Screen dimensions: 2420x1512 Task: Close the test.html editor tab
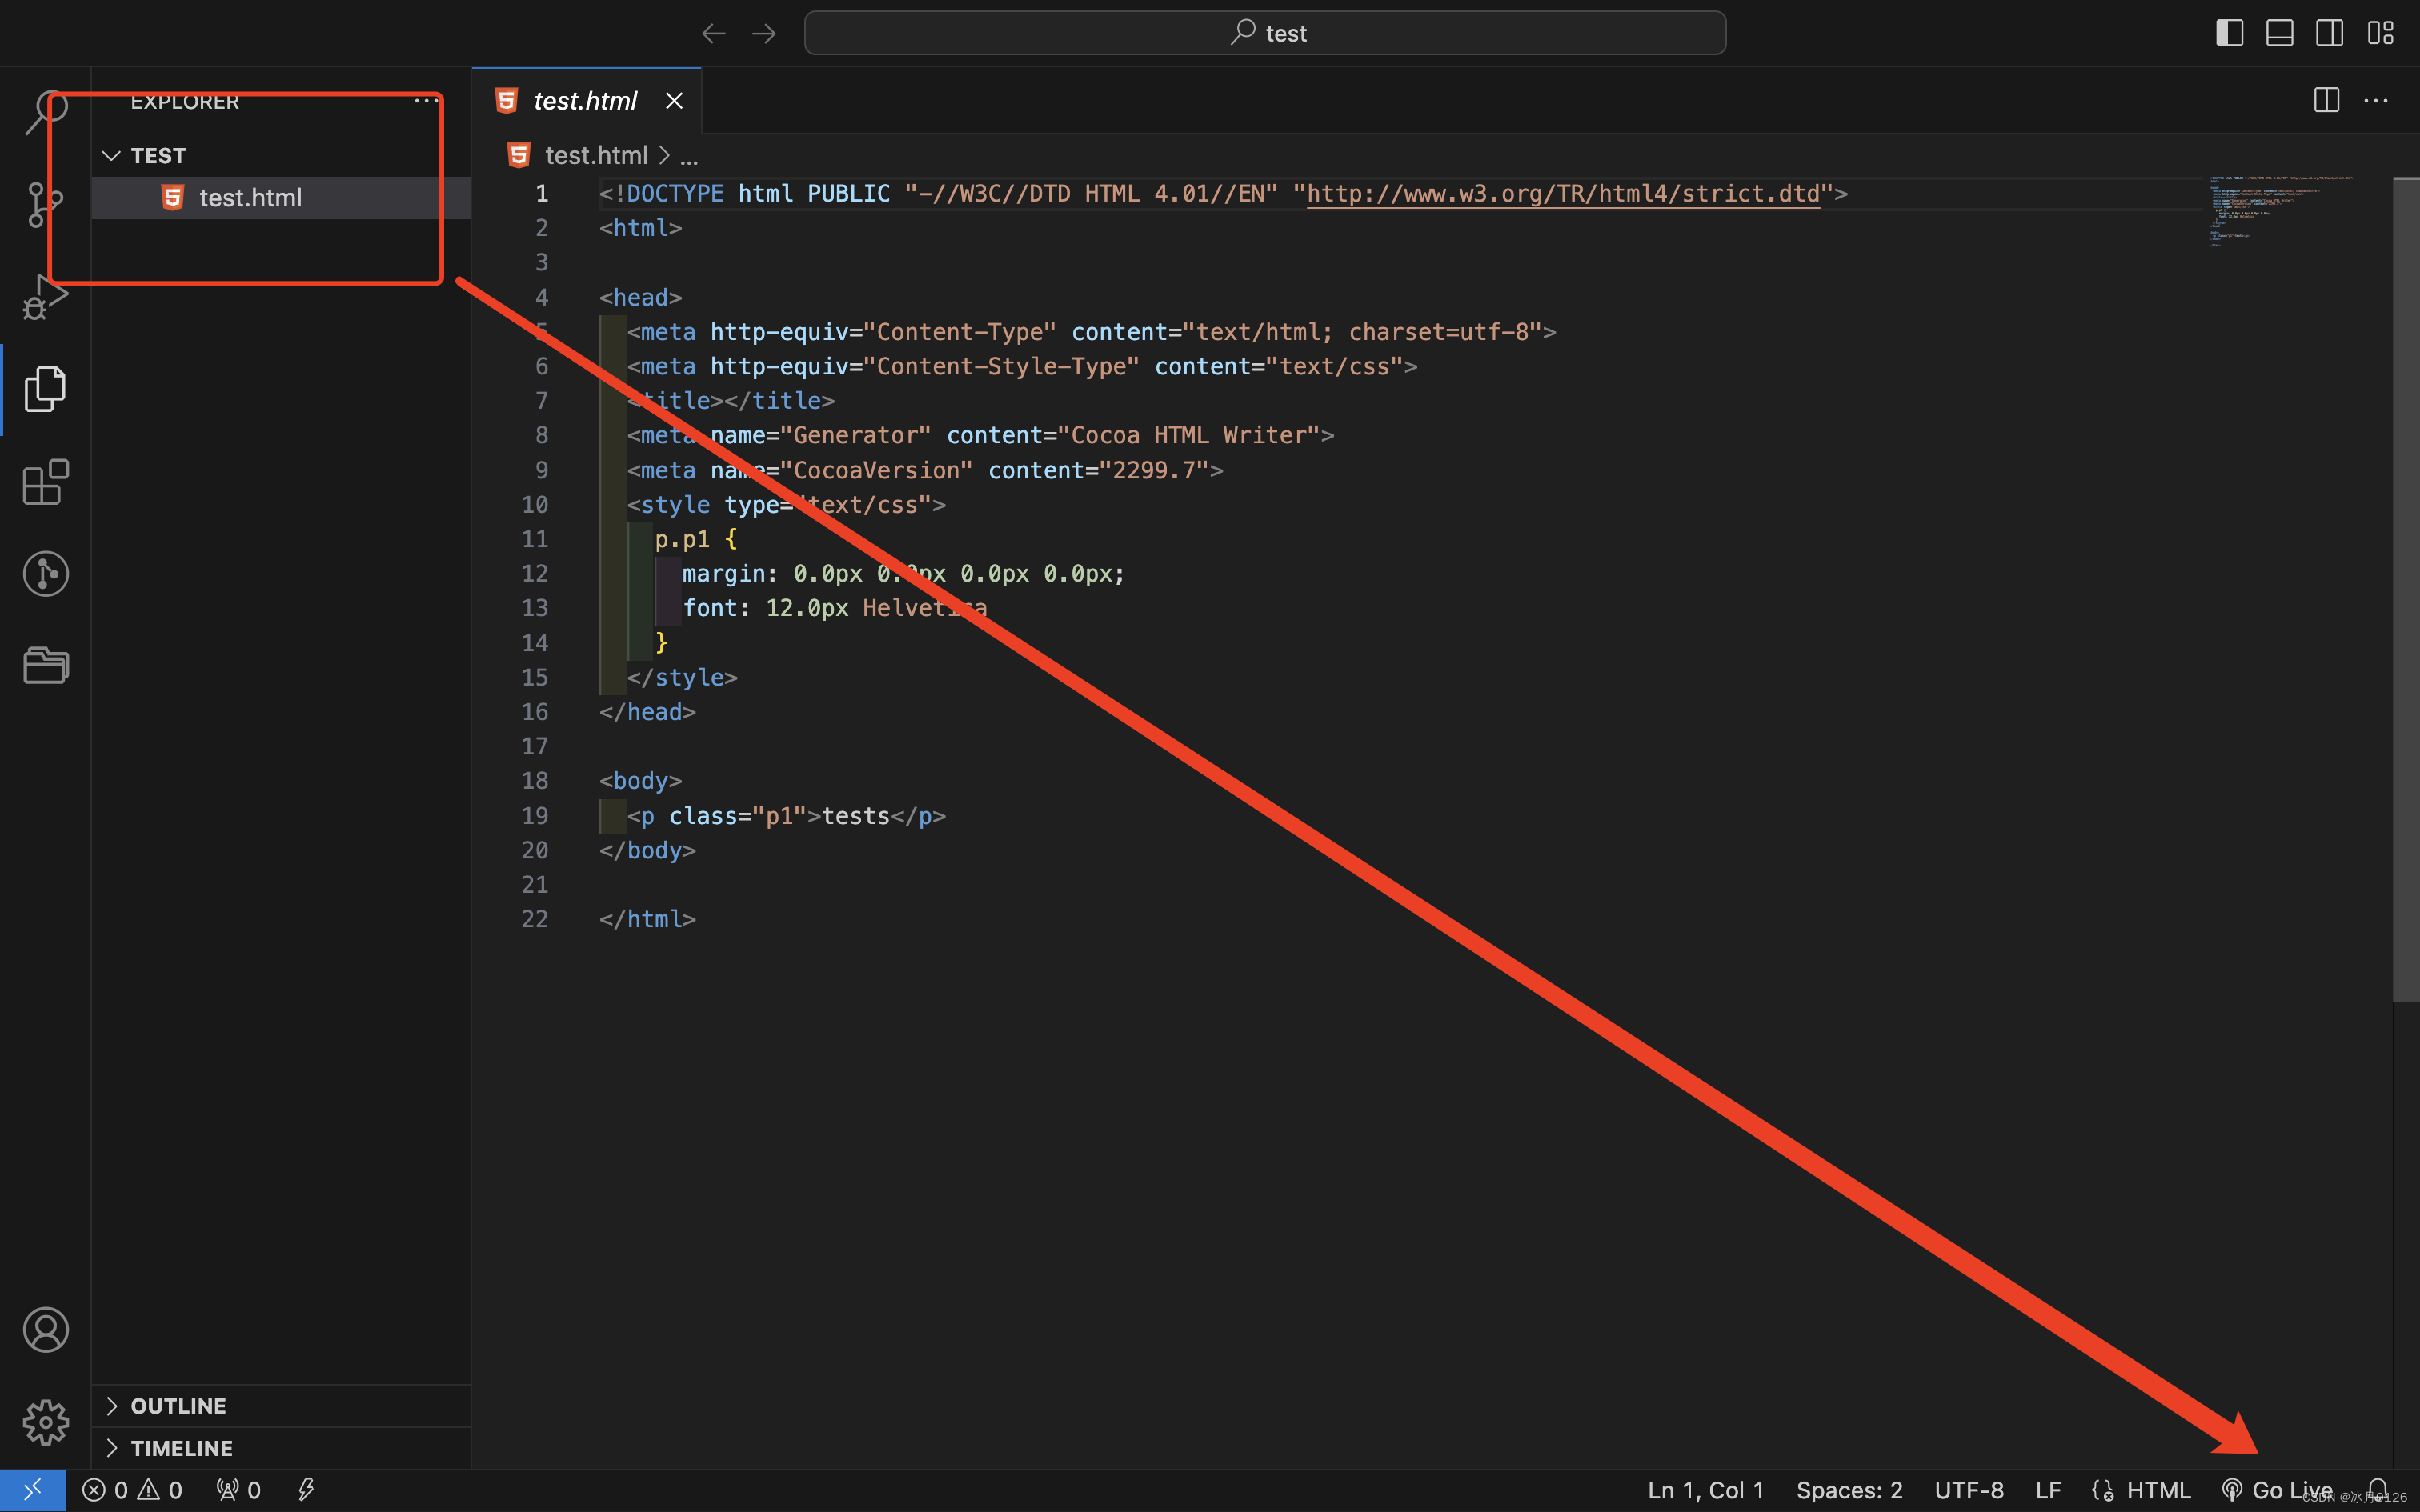674,101
